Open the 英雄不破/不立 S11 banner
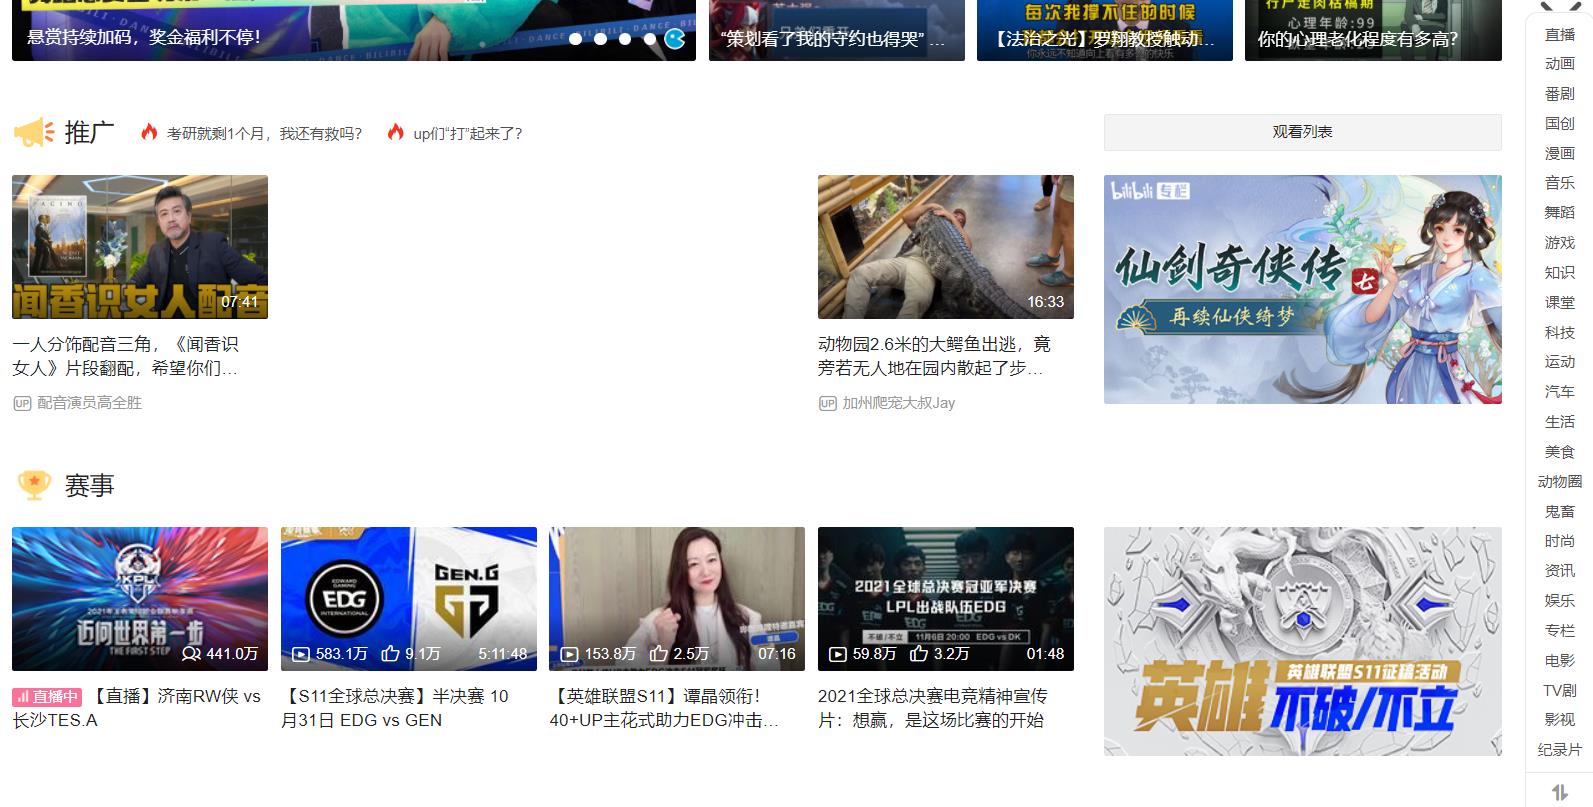 [1303, 641]
